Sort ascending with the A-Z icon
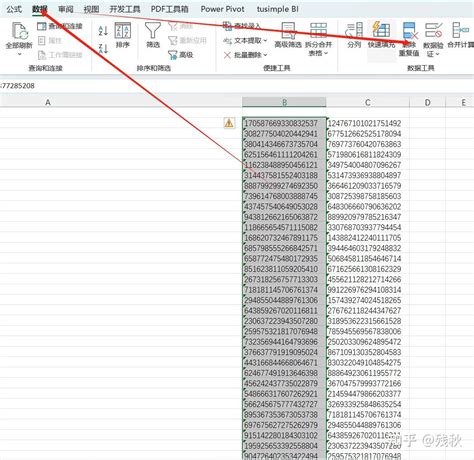Viewport: 474px width, 460px height. point(103,31)
